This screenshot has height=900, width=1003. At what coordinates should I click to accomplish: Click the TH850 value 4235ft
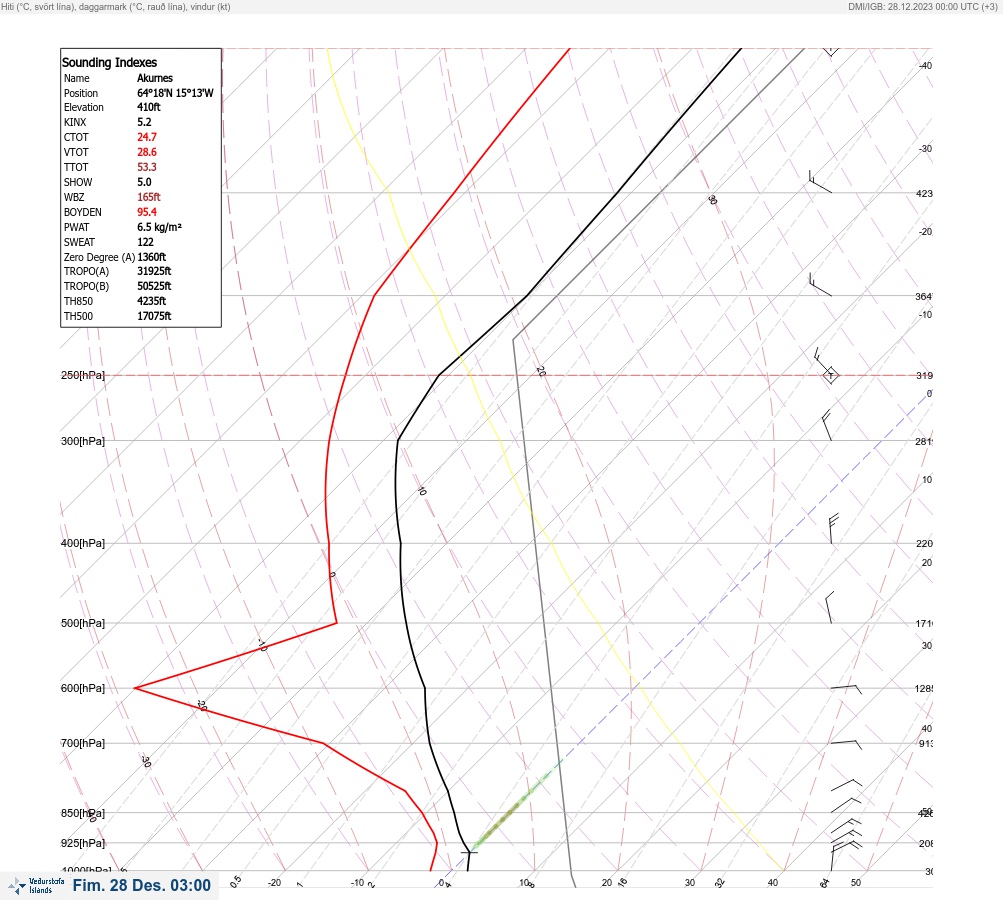(x=152, y=301)
